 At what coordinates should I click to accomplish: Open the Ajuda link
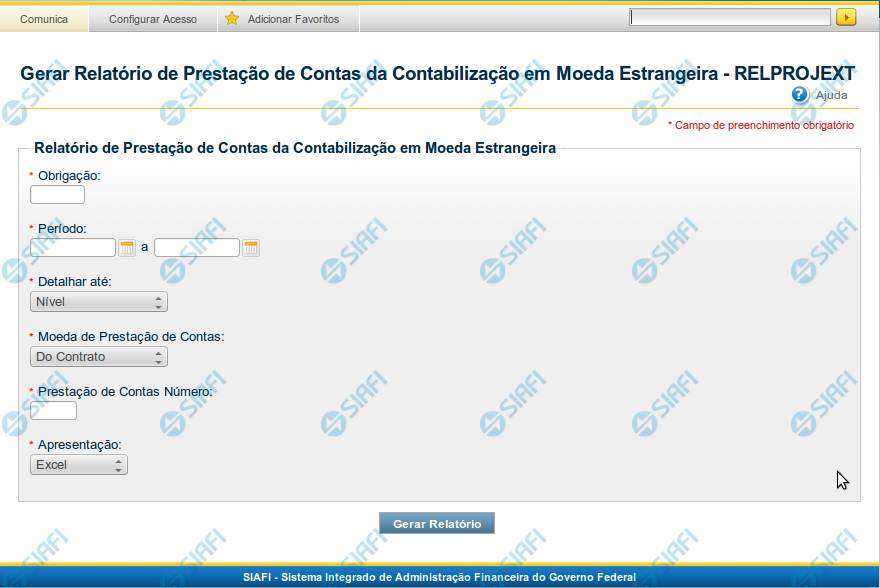(x=831, y=95)
